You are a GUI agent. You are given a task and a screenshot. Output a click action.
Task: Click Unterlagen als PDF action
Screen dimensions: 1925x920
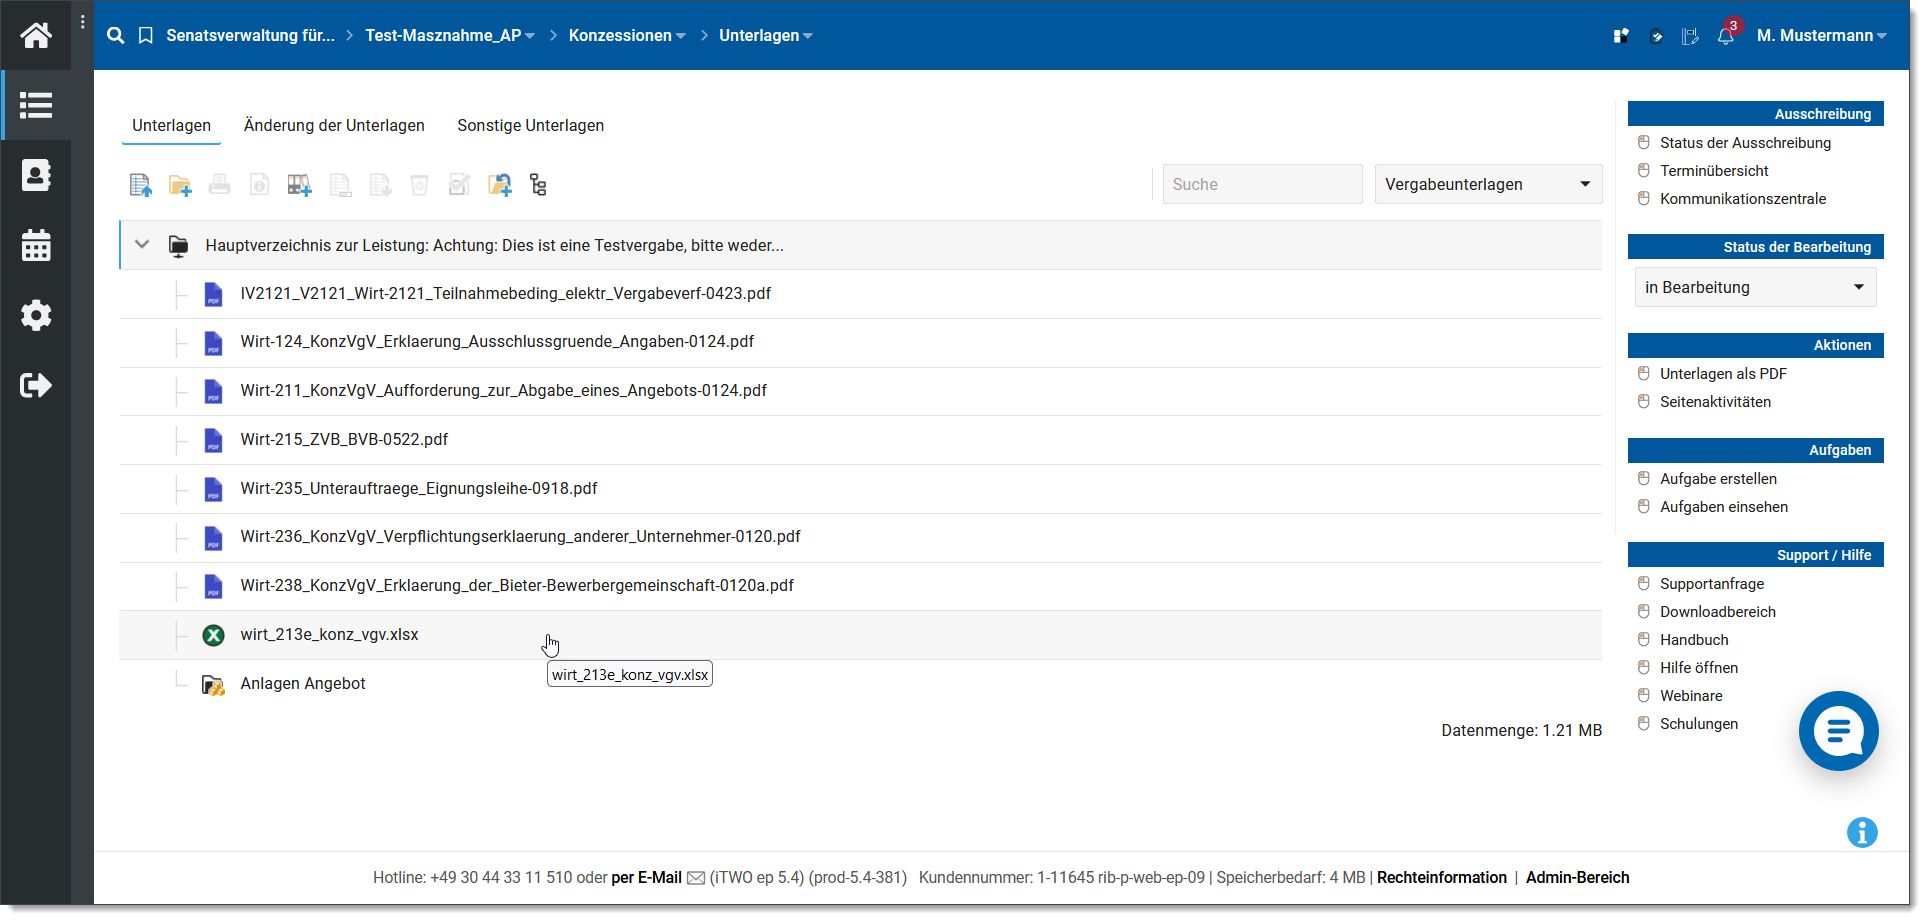tap(1723, 374)
